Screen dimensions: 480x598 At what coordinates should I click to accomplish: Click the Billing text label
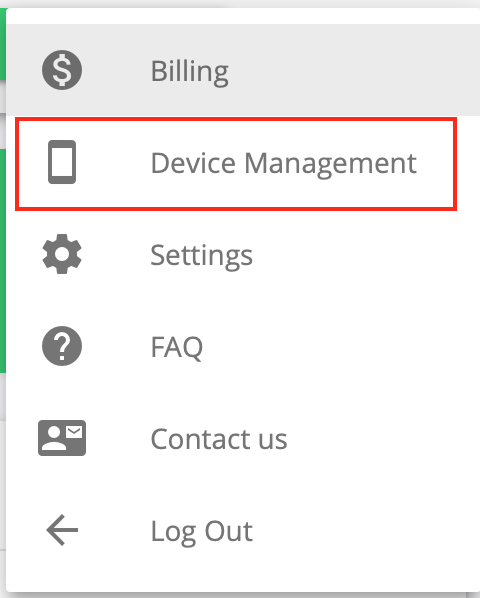(x=190, y=72)
